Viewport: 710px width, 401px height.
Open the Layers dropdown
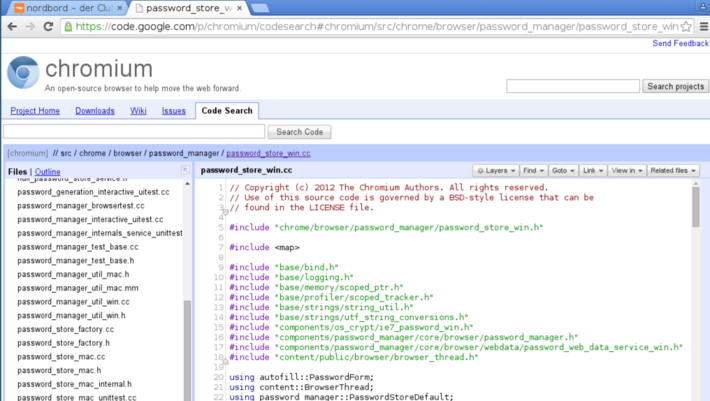[x=496, y=171]
